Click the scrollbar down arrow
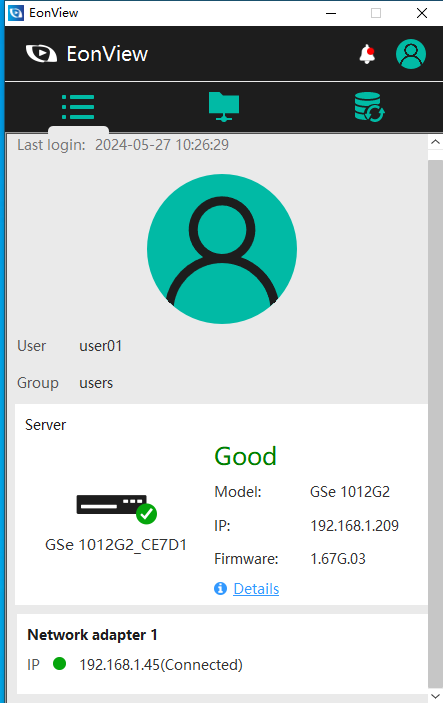This screenshot has width=443, height=703. [435, 696]
